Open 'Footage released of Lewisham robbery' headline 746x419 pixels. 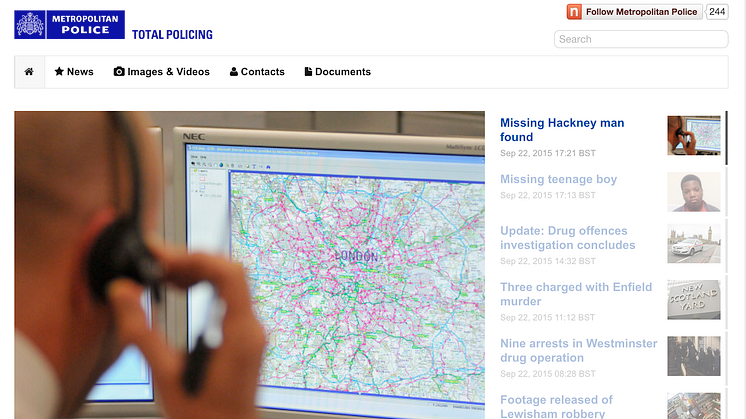556,407
